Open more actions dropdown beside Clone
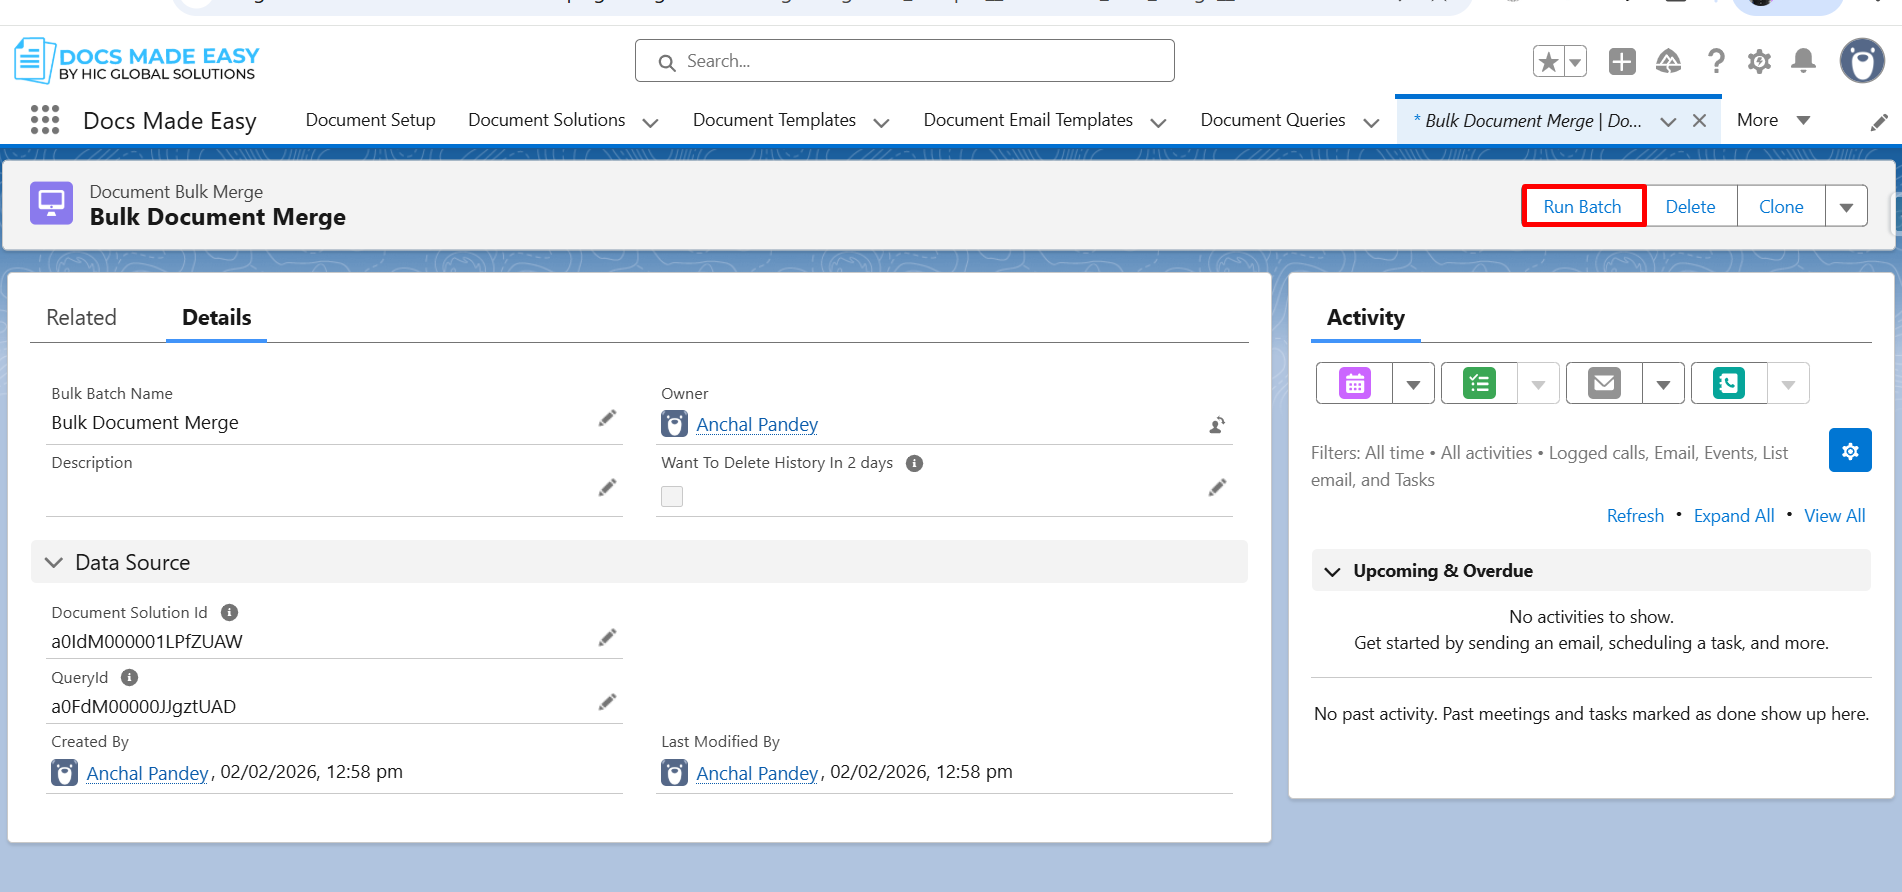The width and height of the screenshot is (1902, 892). 1846,207
